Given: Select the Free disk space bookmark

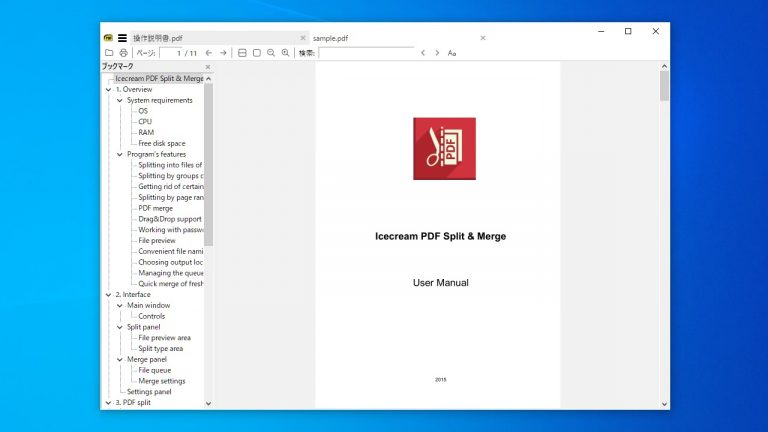Looking at the screenshot, I should tap(162, 144).
